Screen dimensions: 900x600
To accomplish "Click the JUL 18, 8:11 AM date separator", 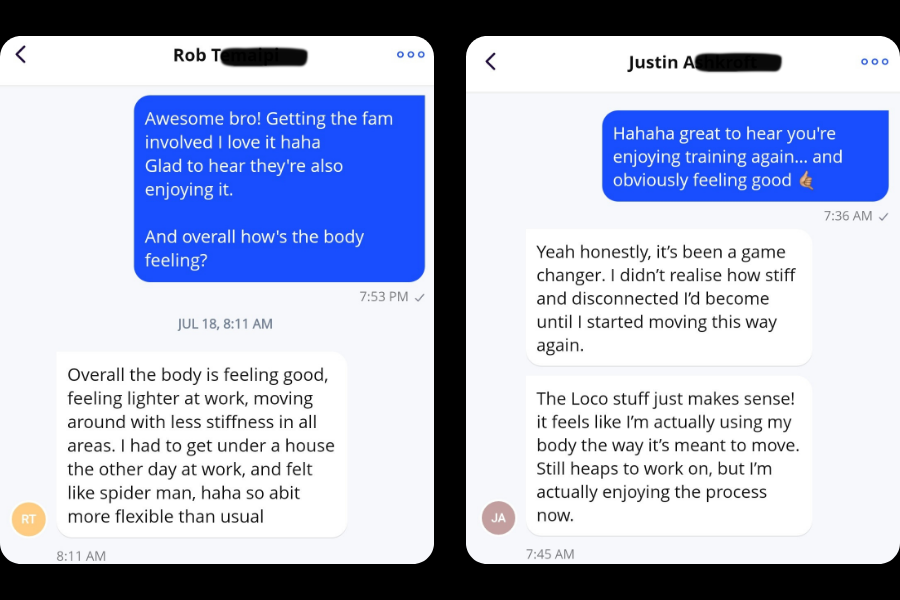I will pos(225,324).
